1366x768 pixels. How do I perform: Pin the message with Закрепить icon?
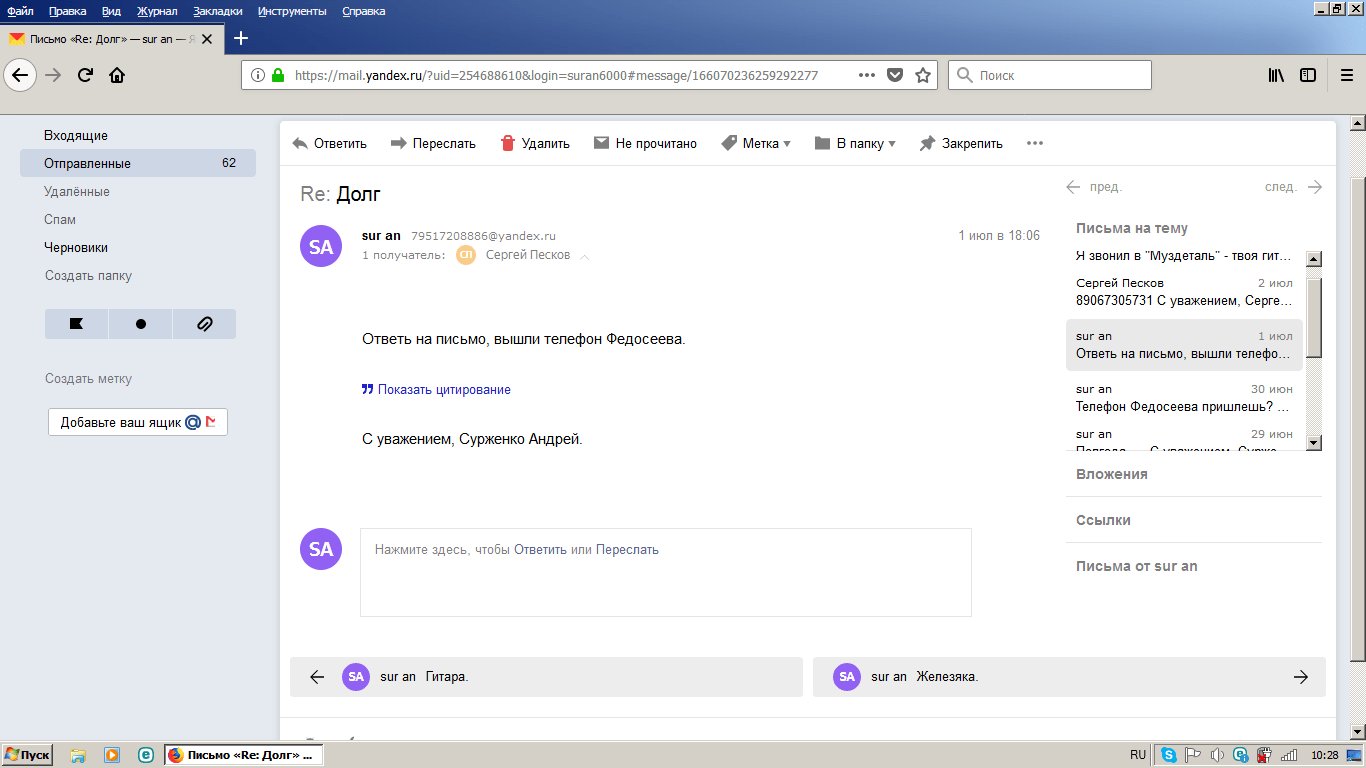927,143
